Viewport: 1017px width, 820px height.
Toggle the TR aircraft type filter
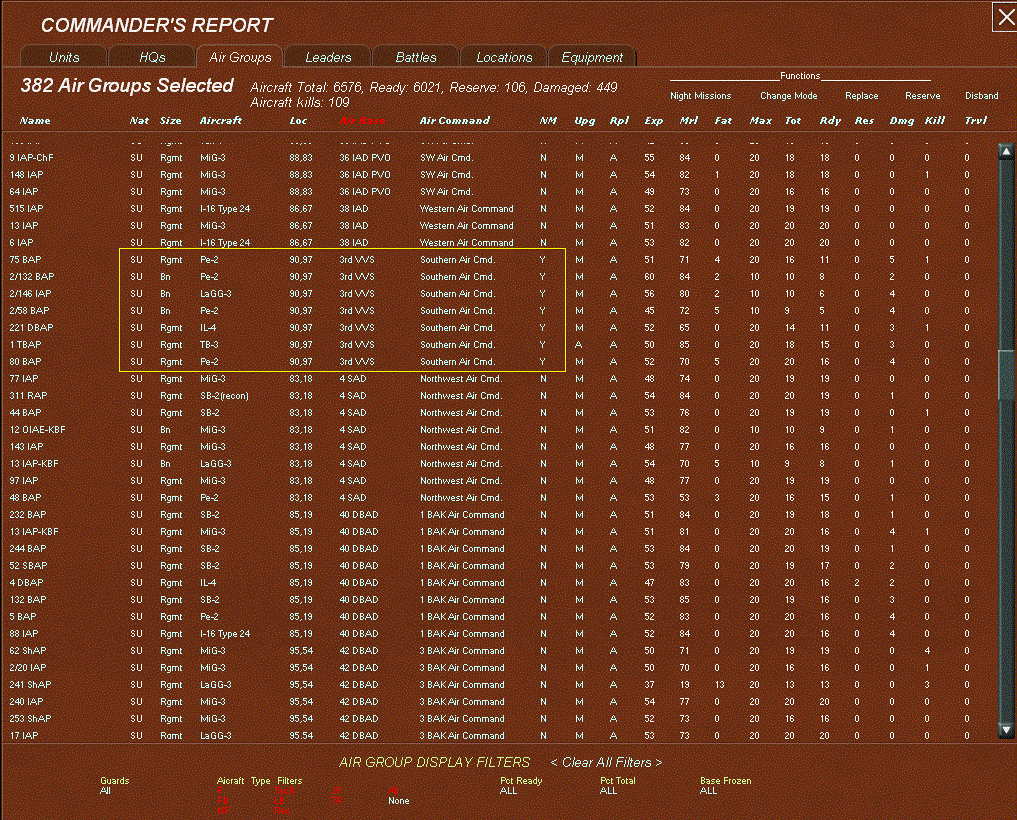click(x=337, y=801)
